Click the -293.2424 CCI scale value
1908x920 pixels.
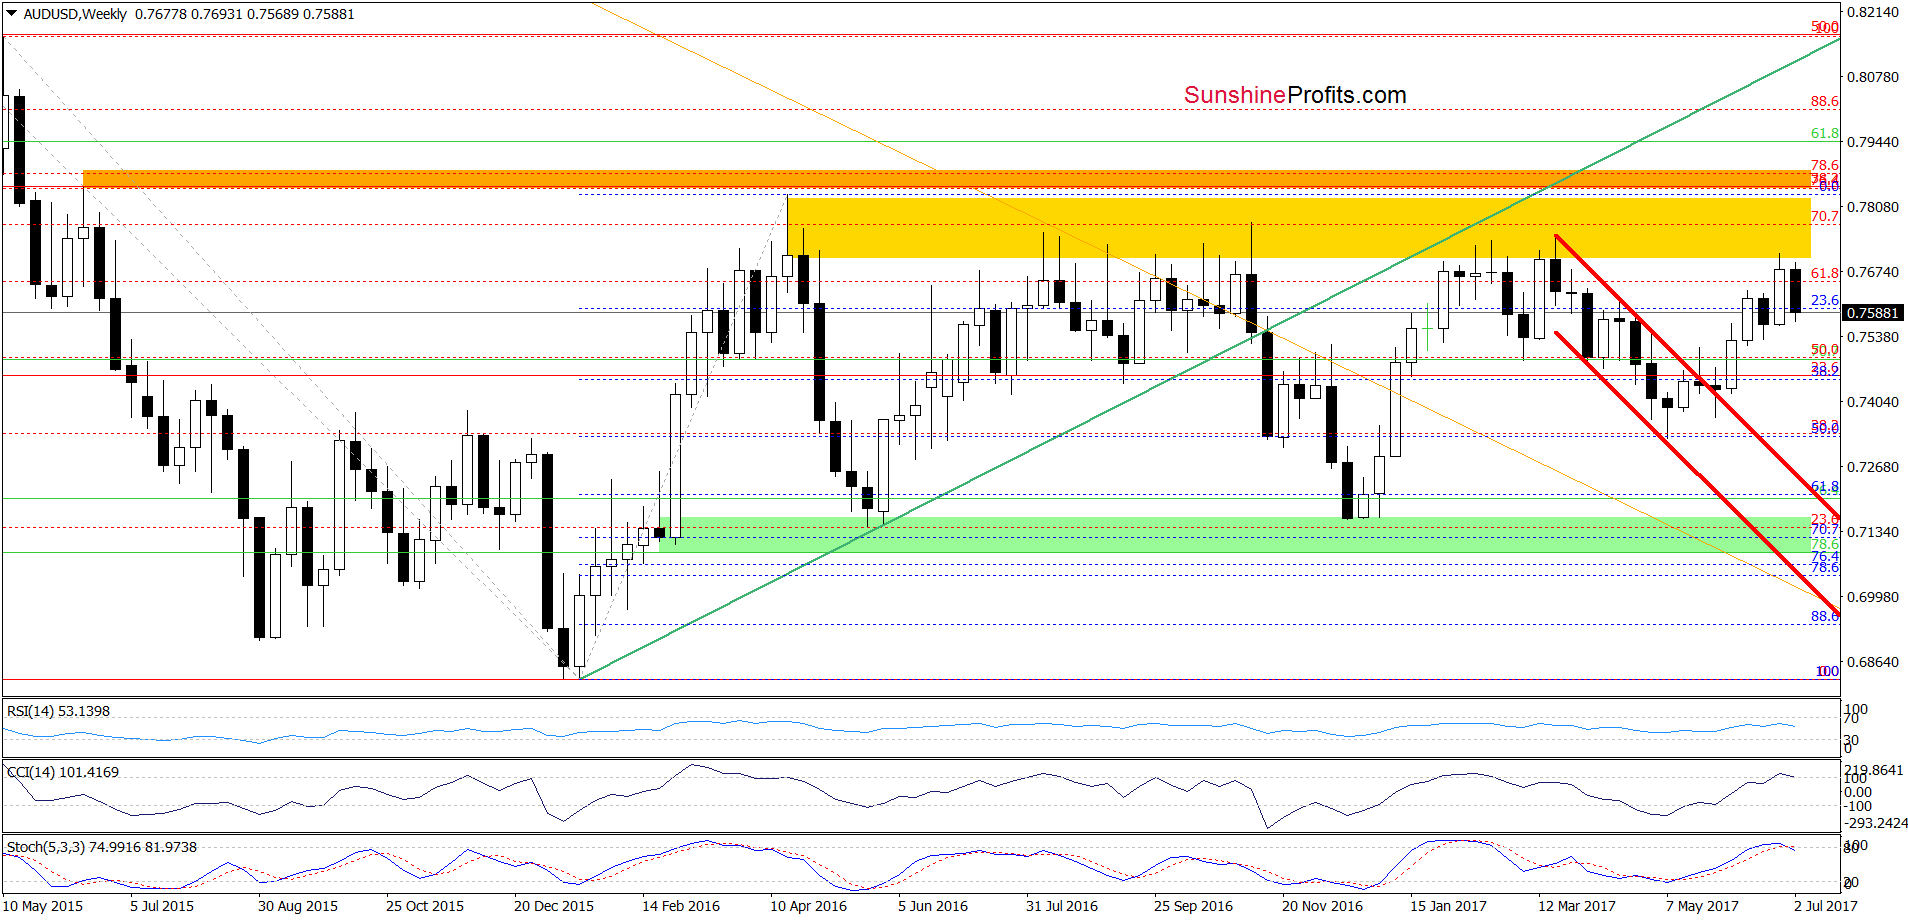tap(1874, 823)
